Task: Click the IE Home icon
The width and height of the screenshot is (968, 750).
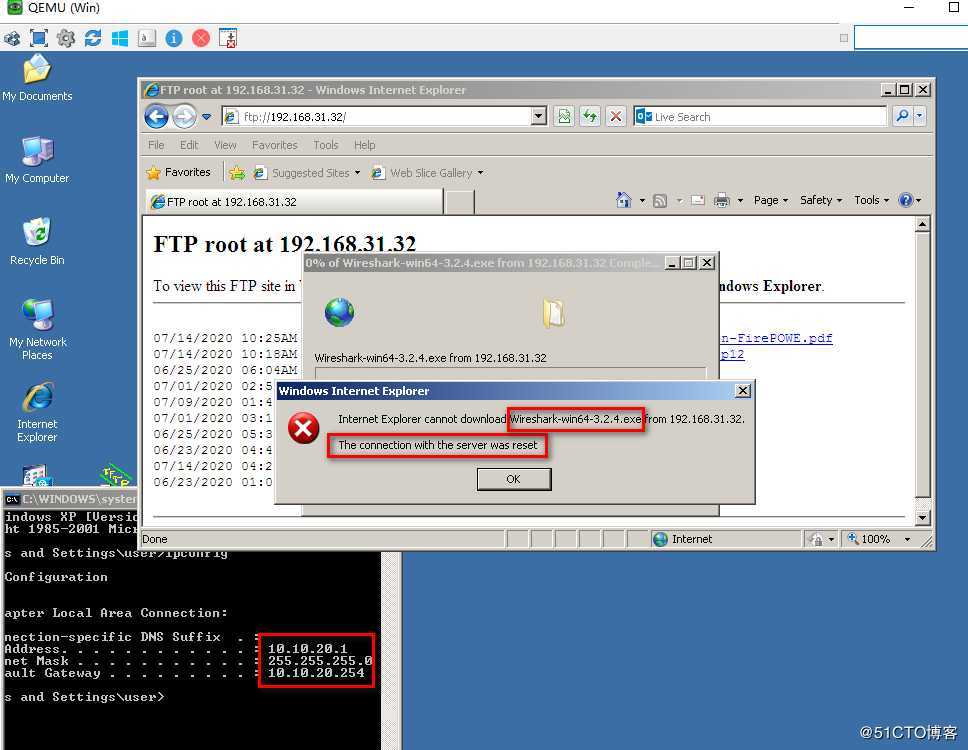Action: [x=624, y=200]
